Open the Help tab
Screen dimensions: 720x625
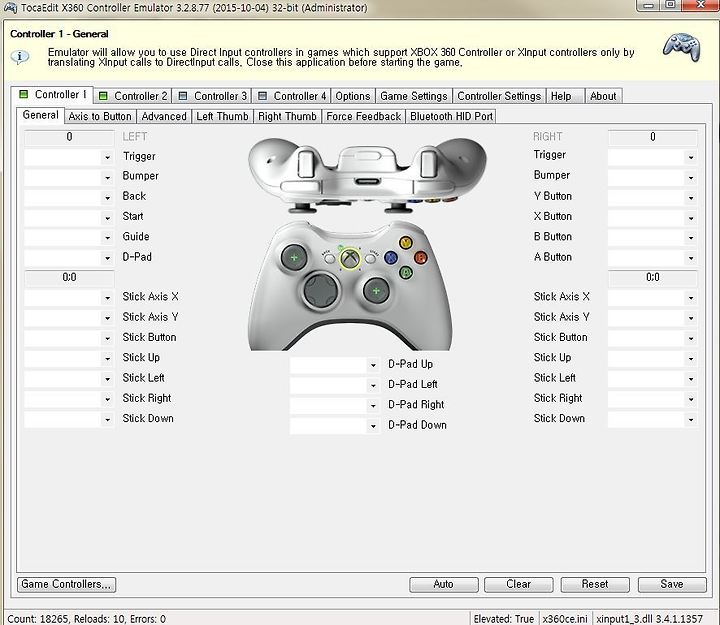[x=565, y=96]
